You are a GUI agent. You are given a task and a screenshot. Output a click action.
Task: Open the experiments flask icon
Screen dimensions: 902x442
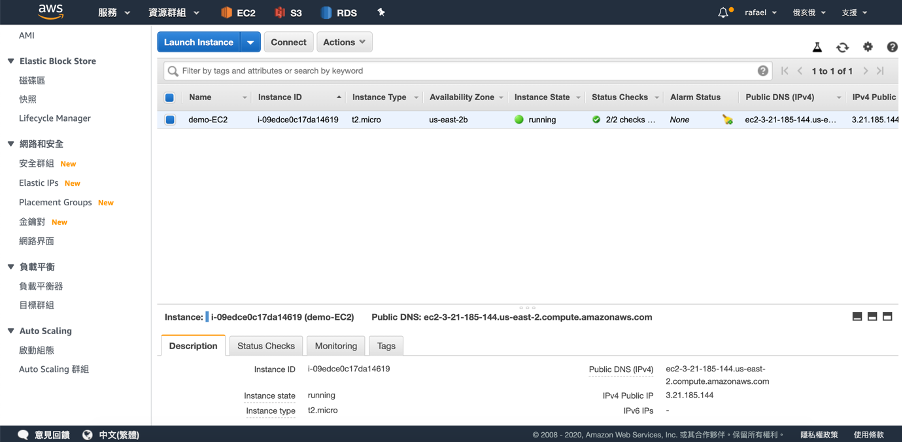817,47
